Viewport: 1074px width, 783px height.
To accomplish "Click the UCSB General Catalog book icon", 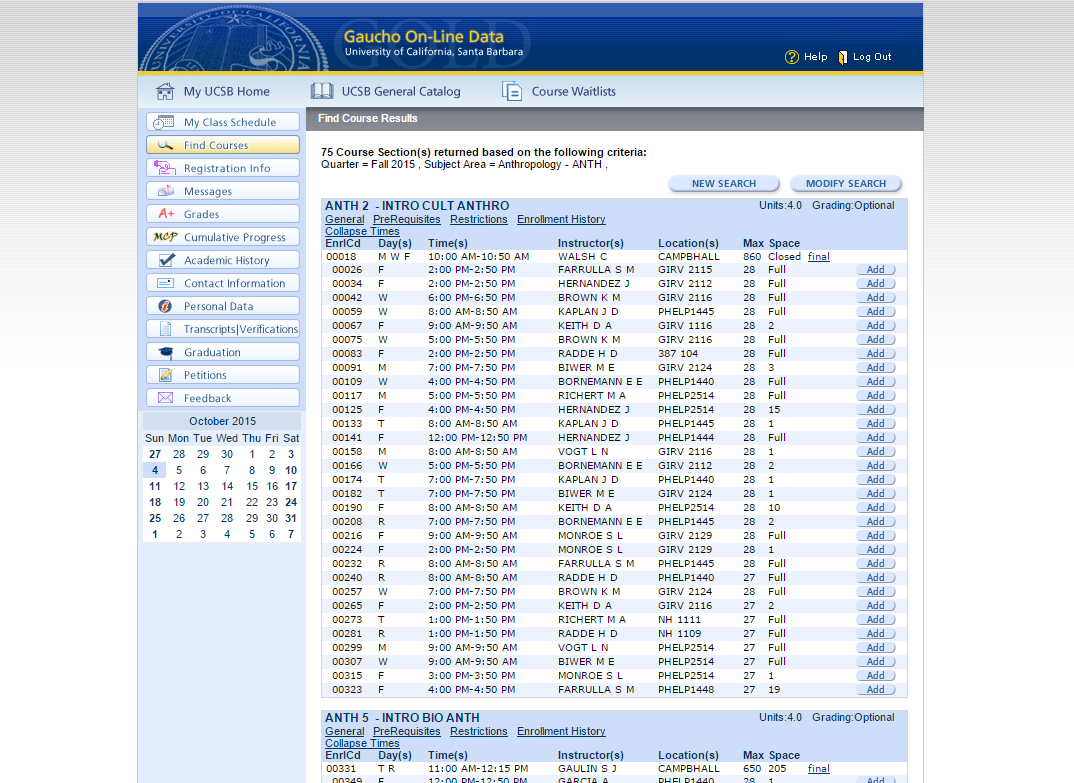I will [322, 91].
